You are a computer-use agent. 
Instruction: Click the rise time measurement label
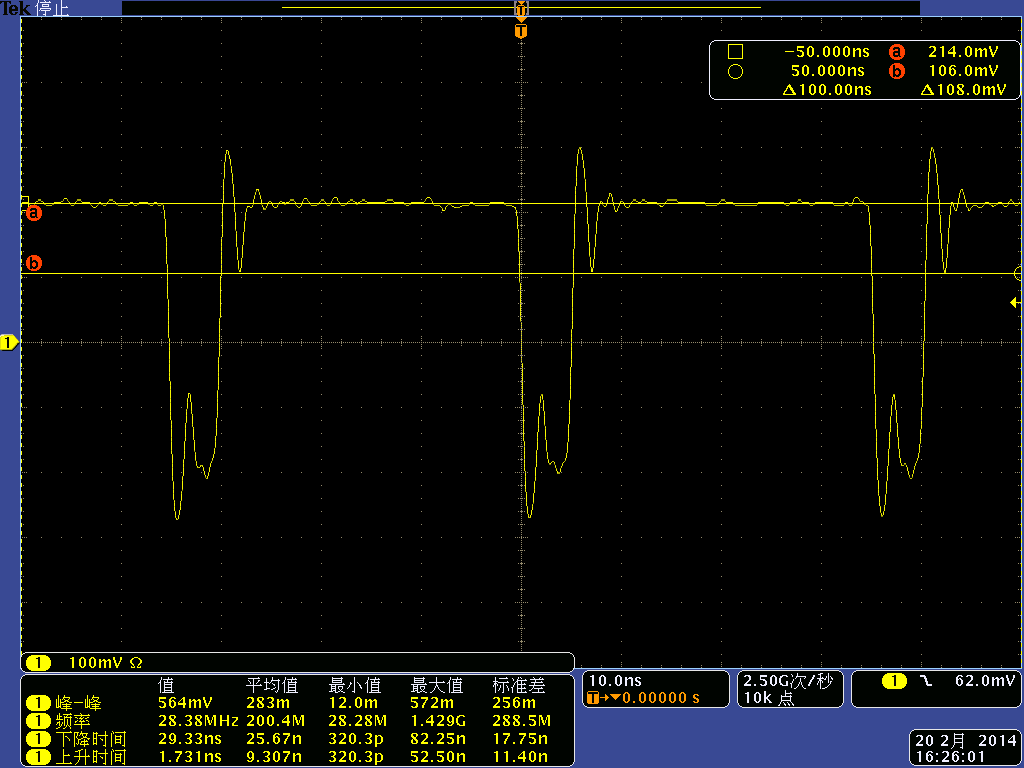pyautogui.click(x=91, y=757)
